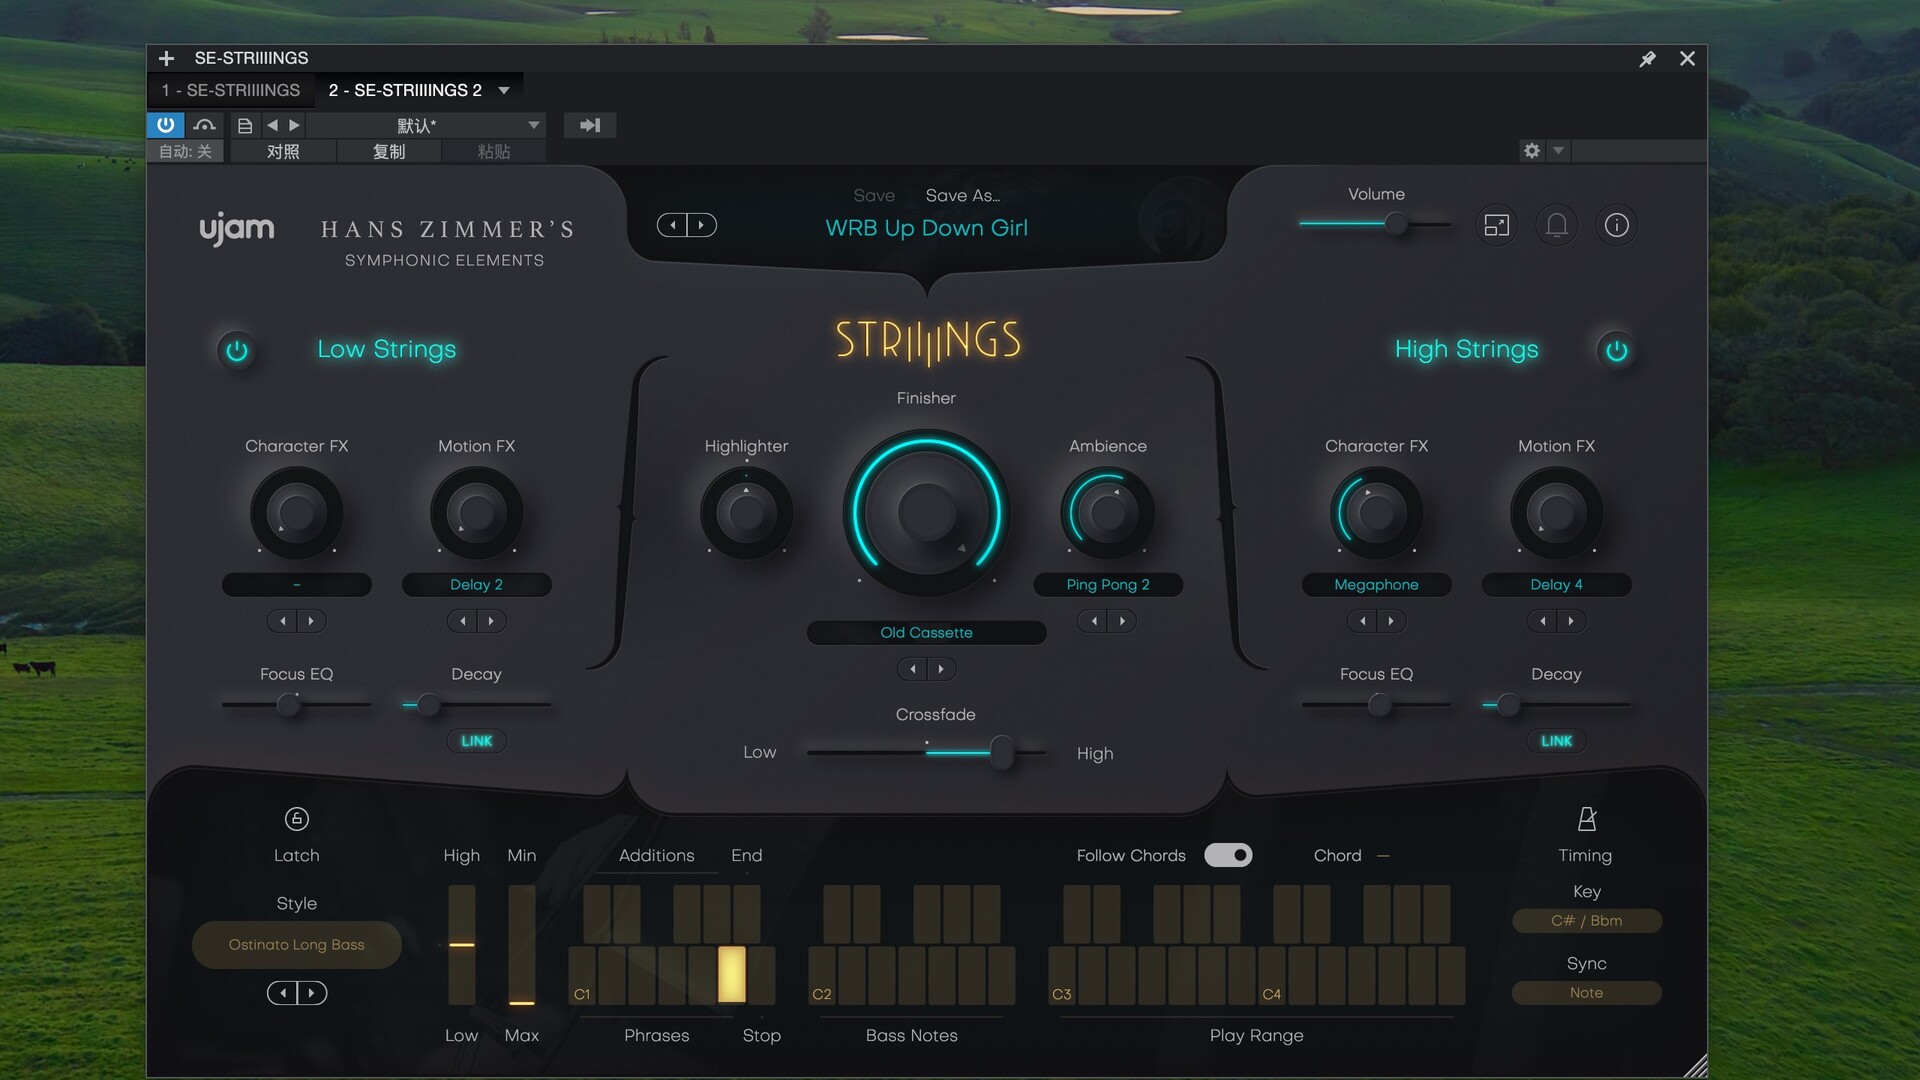Image resolution: width=1920 pixels, height=1080 pixels.
Task: Click the automation-off label 自动: 关
Action: [x=186, y=151]
